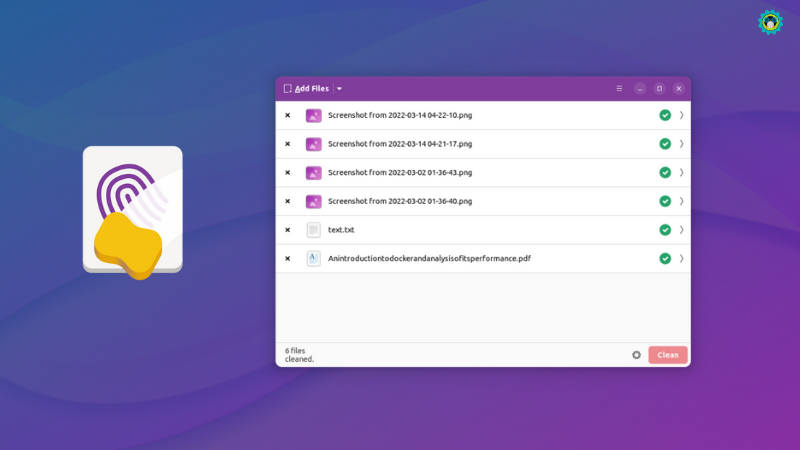The image size is (800, 450).
Task: Close the Metadata Cleaner window
Action: point(679,89)
